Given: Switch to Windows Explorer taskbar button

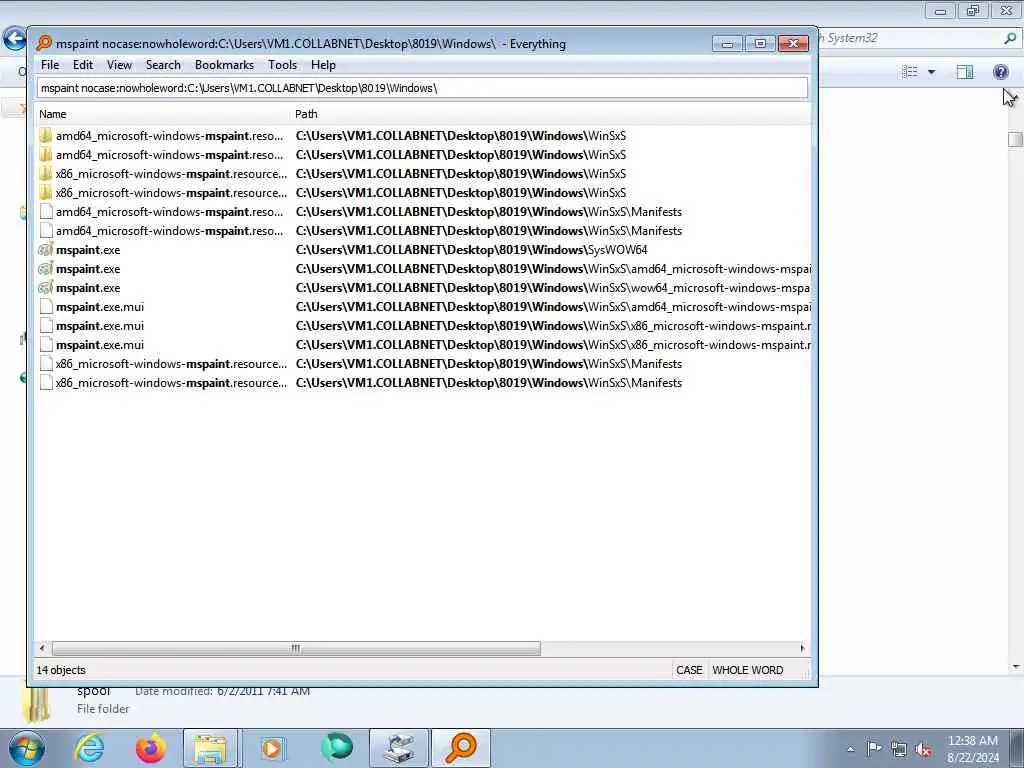Looking at the screenshot, I should tap(210, 748).
